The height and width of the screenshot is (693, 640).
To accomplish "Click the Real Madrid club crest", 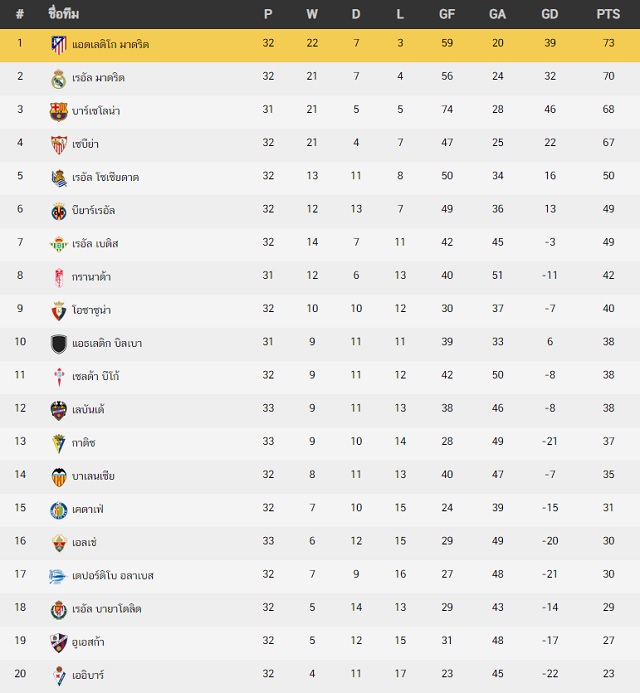I will (58, 79).
